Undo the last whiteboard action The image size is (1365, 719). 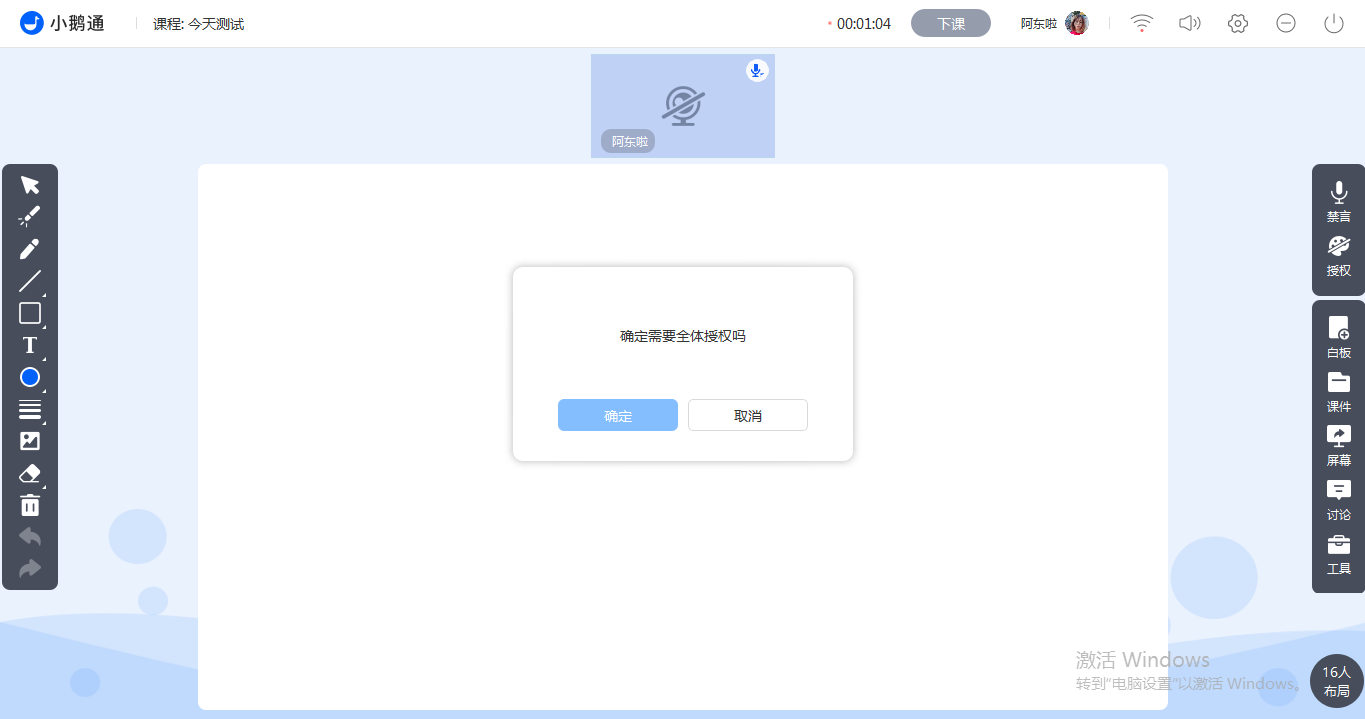click(x=30, y=537)
